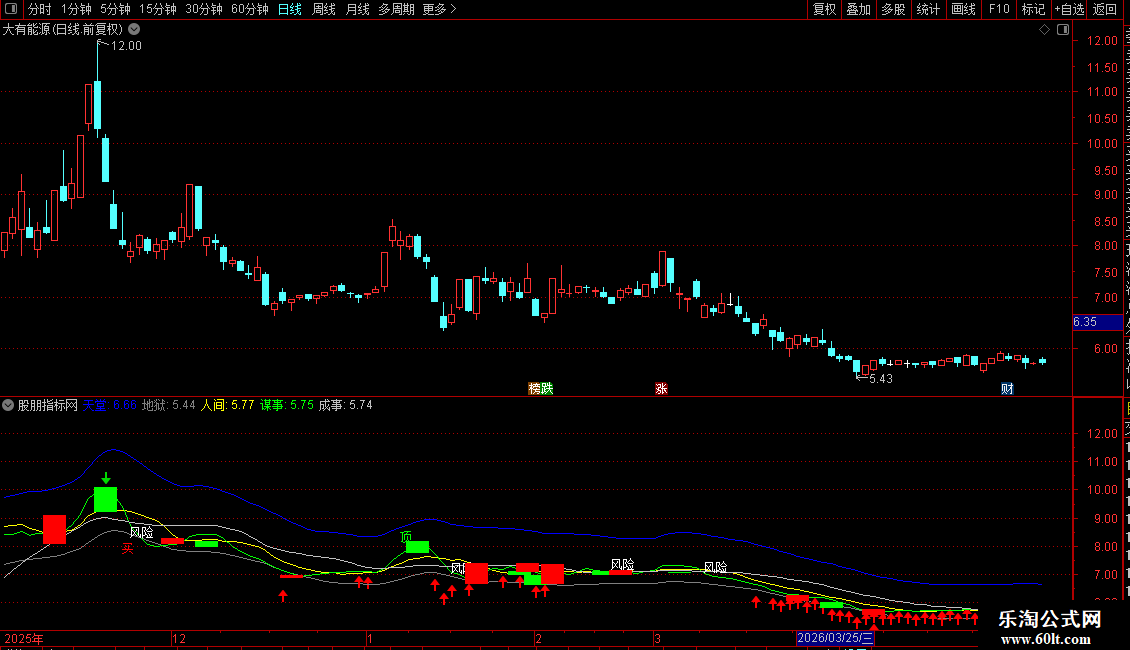Toggle the right panel icon beside the diamond
The width and height of the screenshot is (1130, 650).
pyautogui.click(x=1063, y=30)
